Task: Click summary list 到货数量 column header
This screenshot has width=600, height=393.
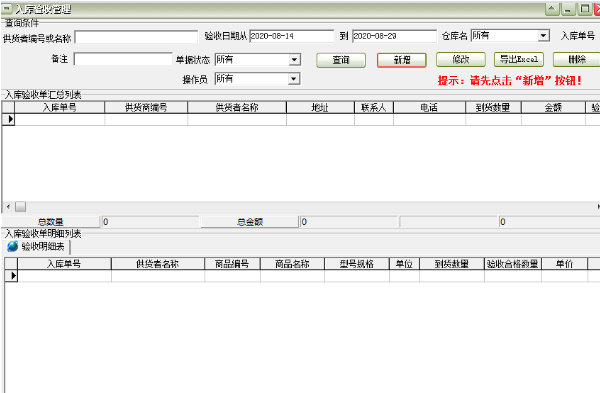Action: 493,108
